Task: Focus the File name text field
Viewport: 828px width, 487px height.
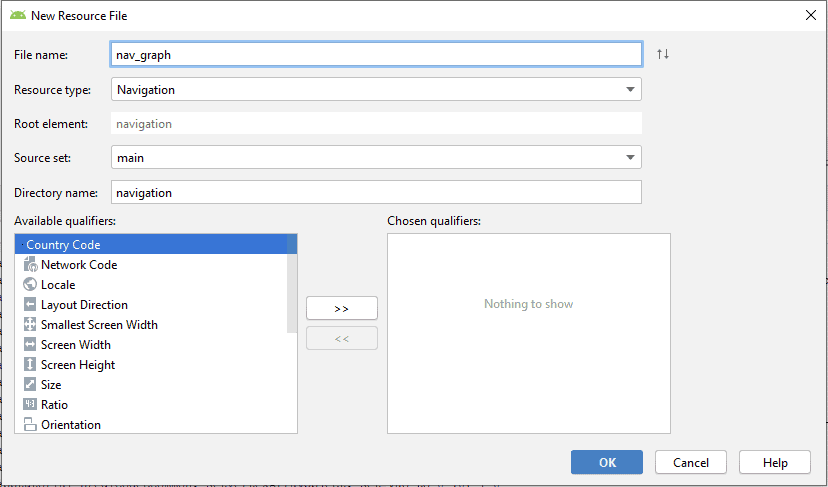Action: click(x=376, y=54)
